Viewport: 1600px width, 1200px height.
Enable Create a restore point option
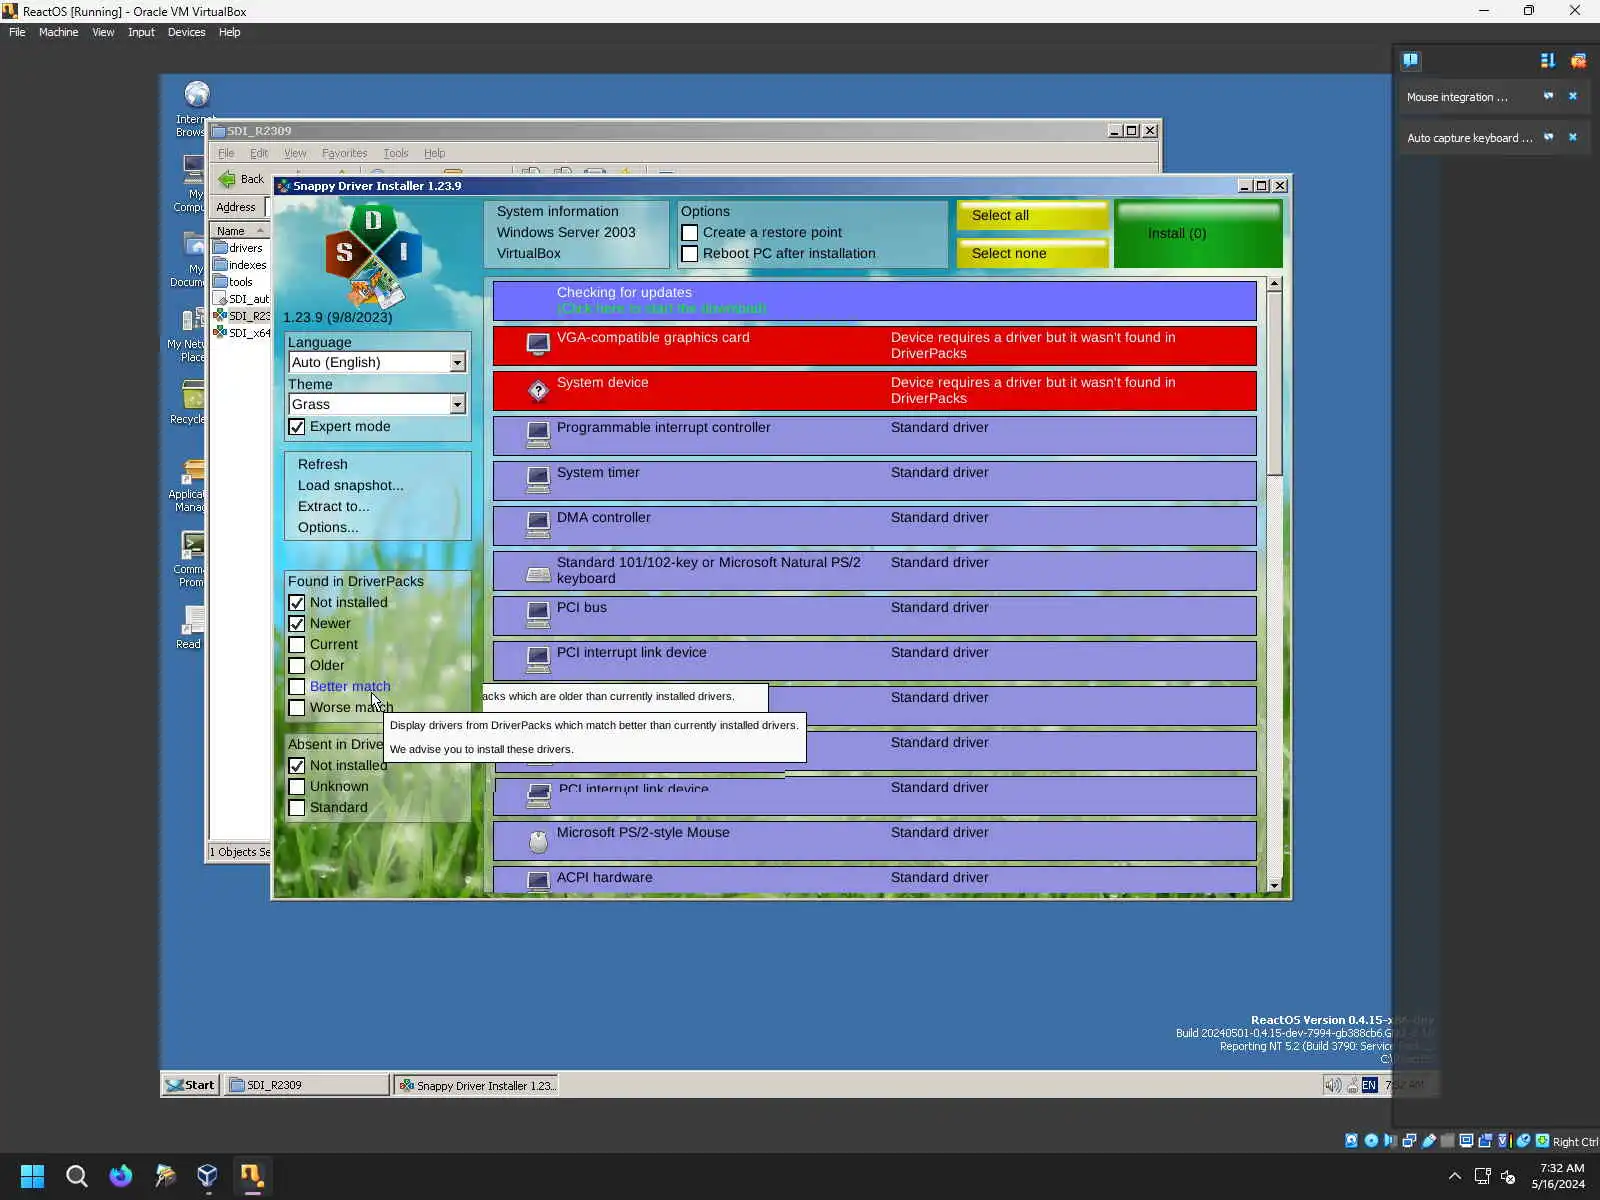[690, 233]
